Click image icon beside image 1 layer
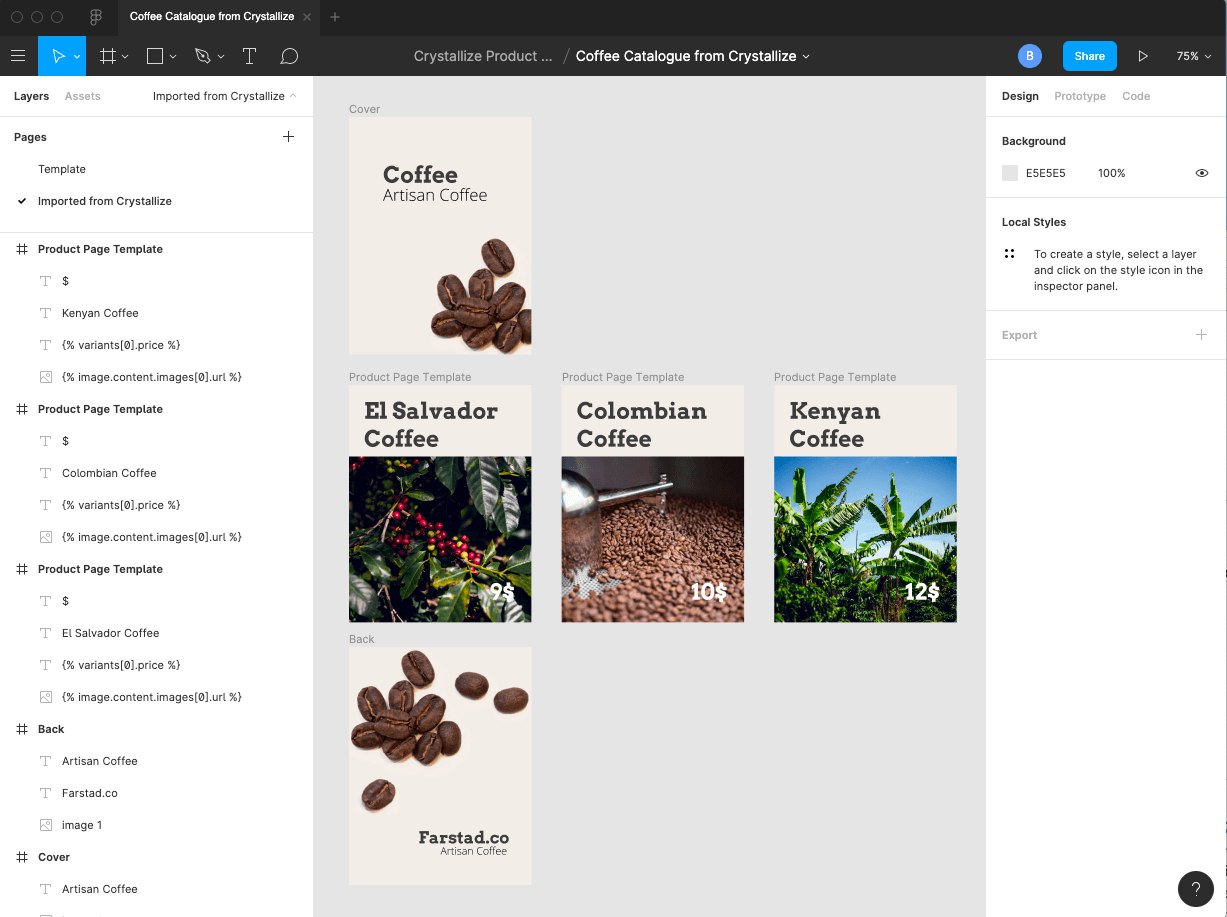 point(45,825)
